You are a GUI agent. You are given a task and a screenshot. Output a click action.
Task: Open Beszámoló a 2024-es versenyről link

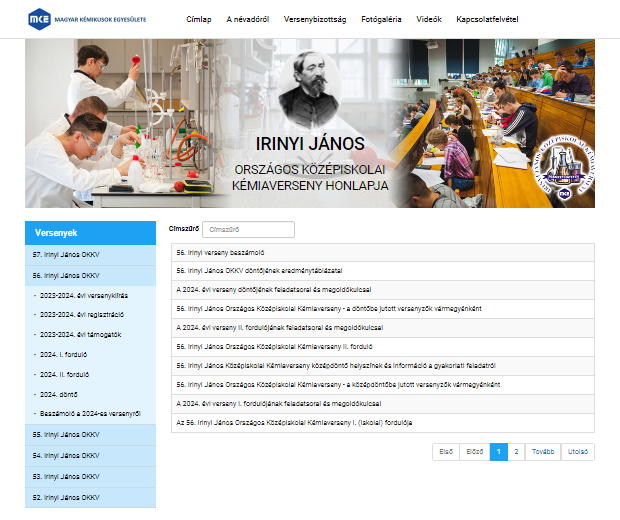(x=90, y=414)
